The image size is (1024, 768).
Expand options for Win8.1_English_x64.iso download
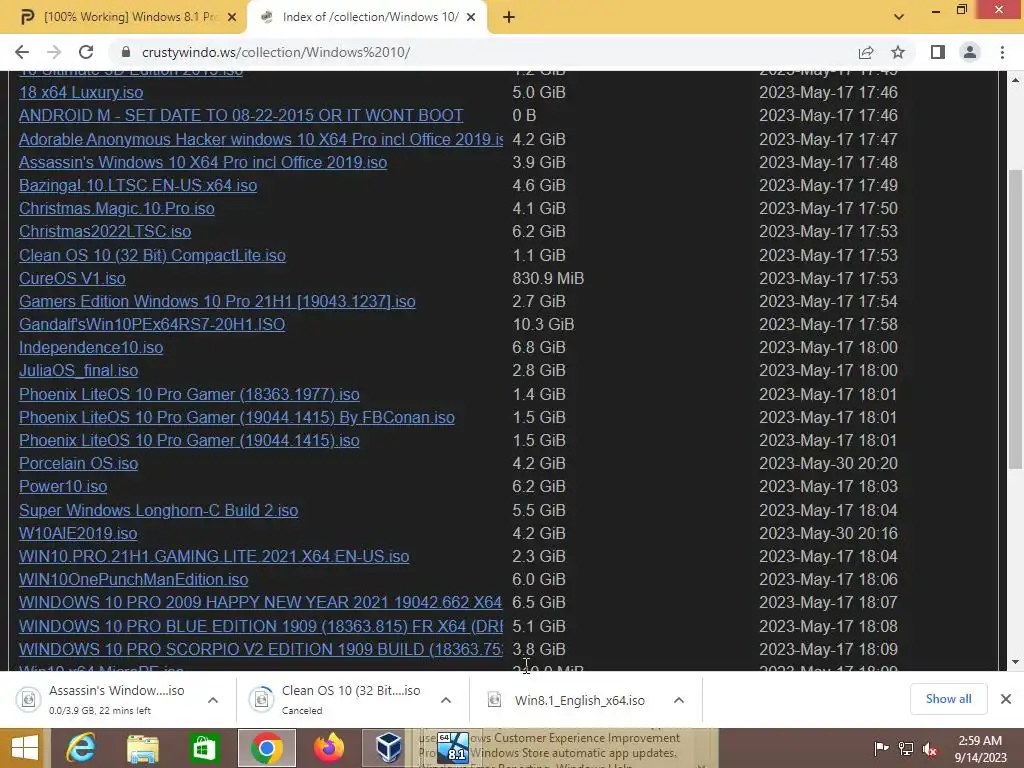point(679,700)
